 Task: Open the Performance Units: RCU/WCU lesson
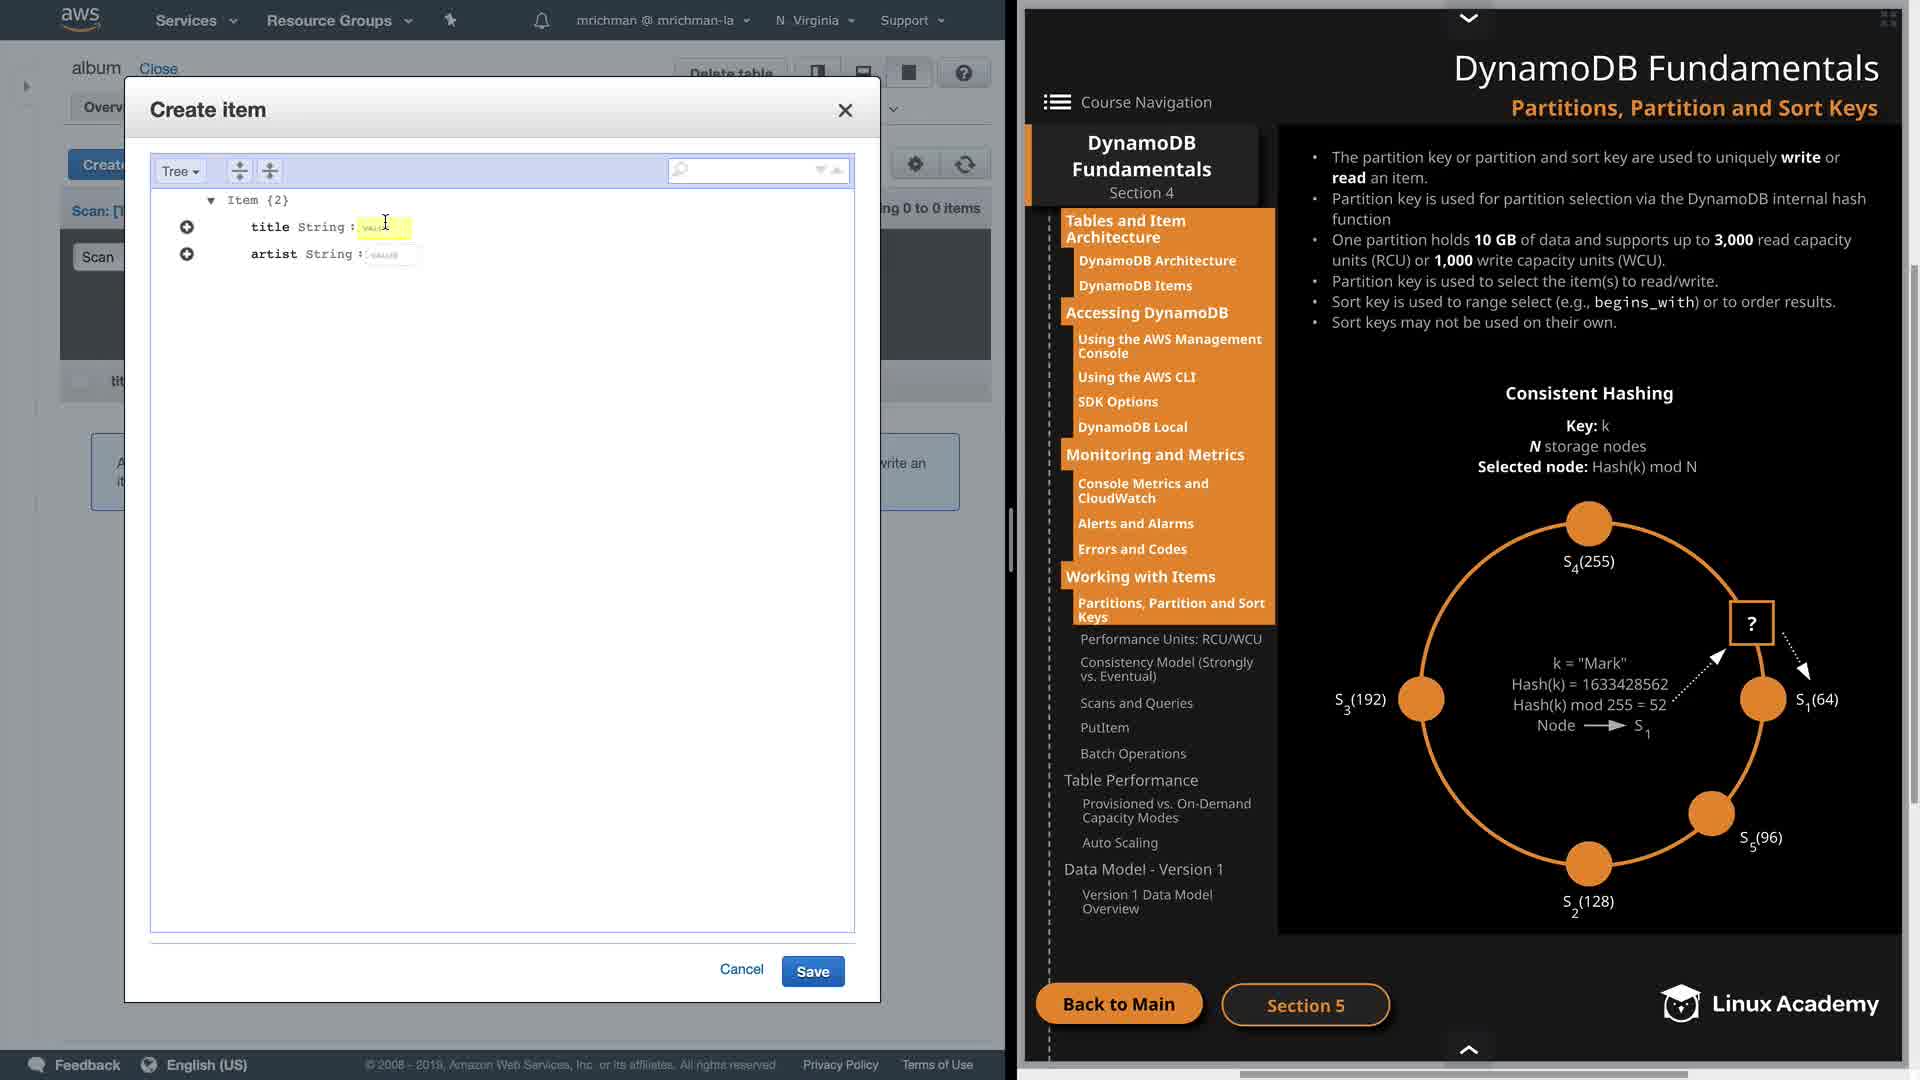click(1170, 639)
